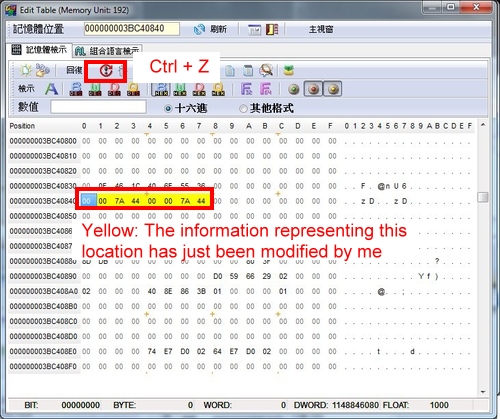This screenshot has width=500, height=419.
Task: Switch to the 記憶體檢示 memory view tab
Action: click(x=39, y=50)
